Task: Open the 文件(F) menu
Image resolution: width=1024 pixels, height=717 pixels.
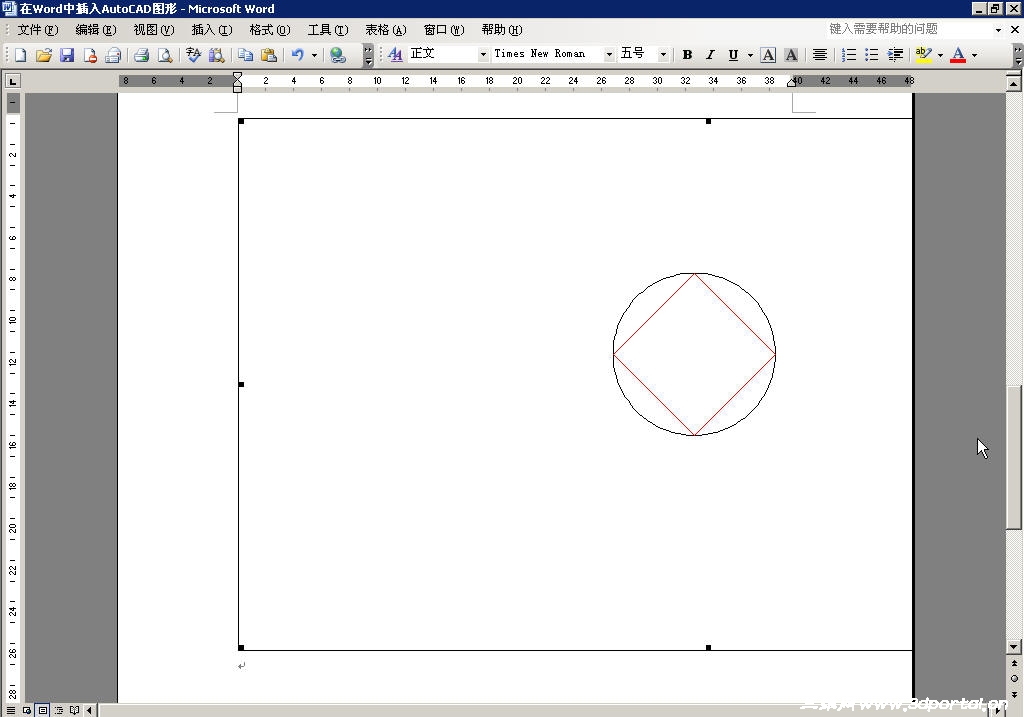Action: tap(37, 29)
